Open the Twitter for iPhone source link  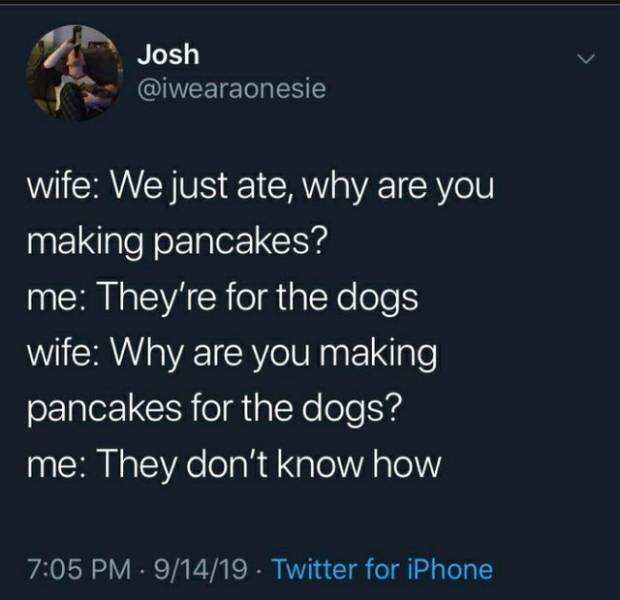383,569
